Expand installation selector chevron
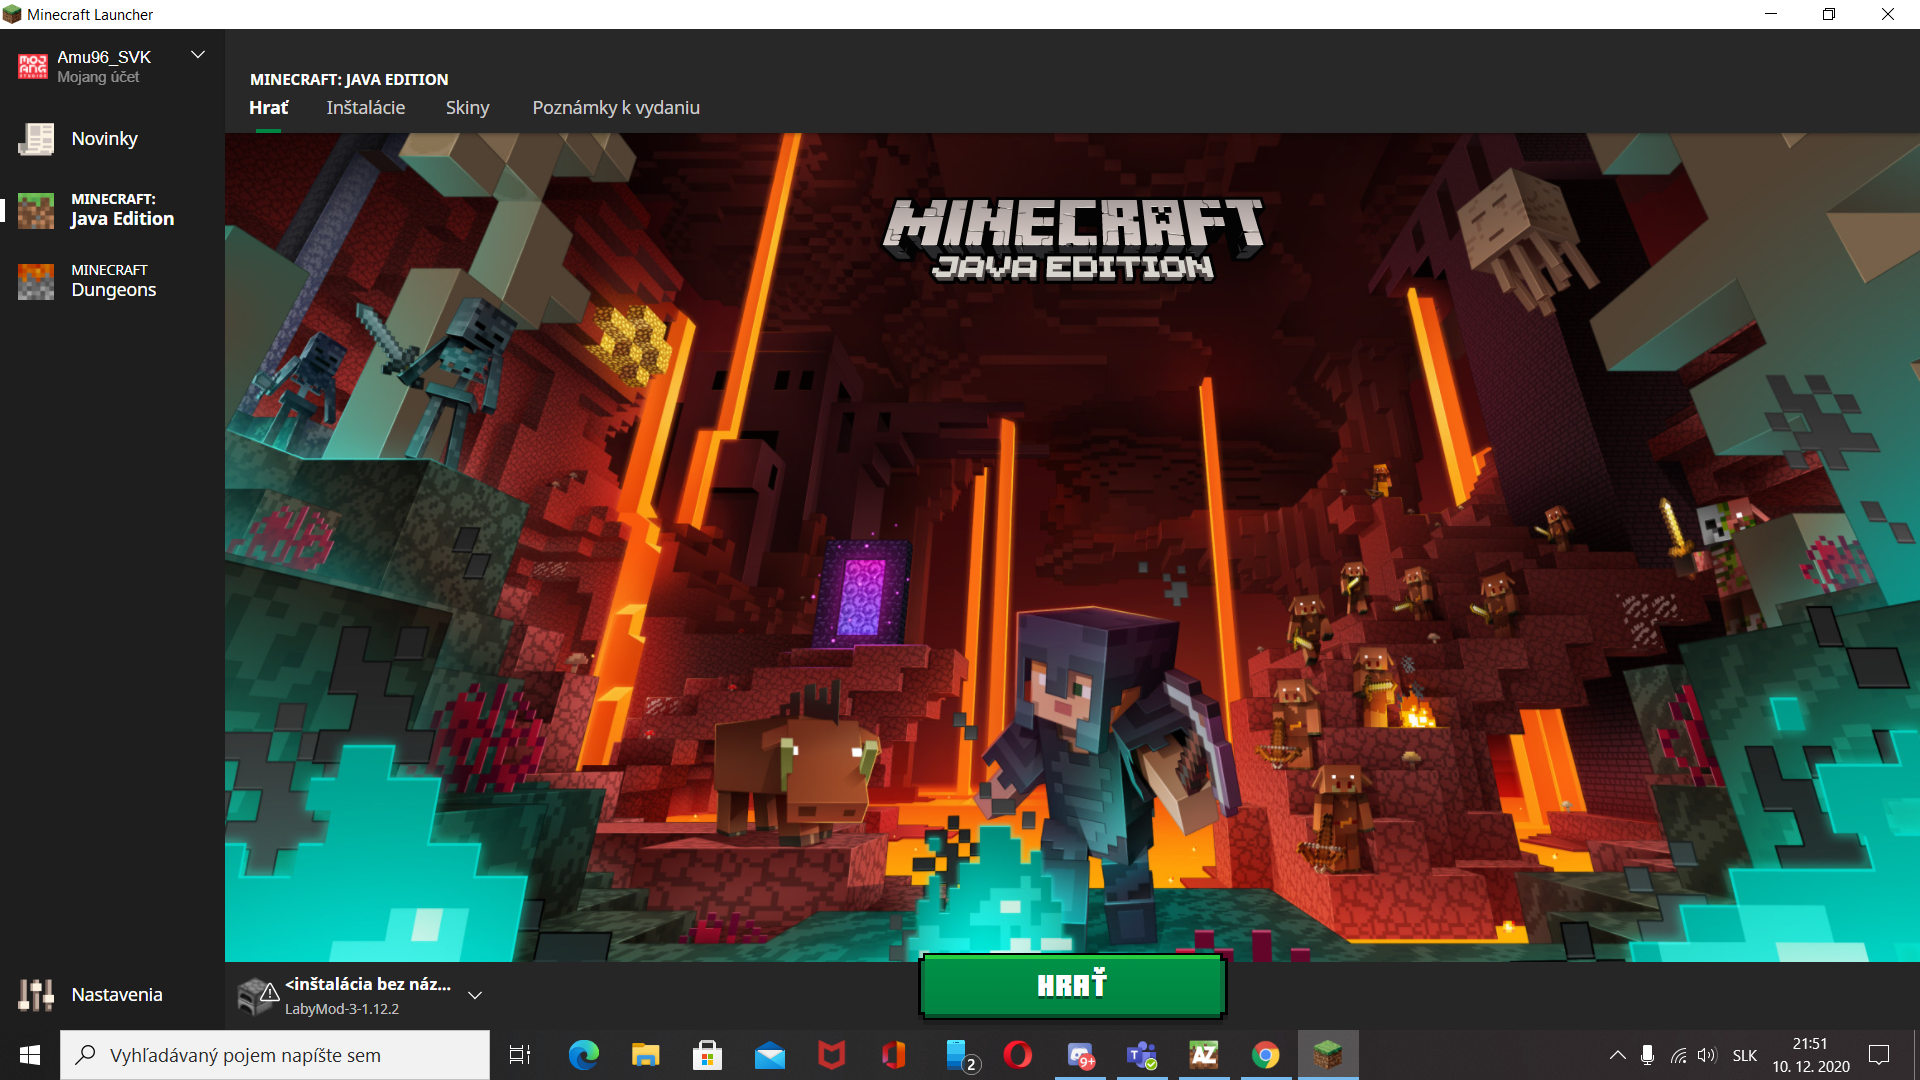This screenshot has height=1080, width=1920. pos(475,995)
